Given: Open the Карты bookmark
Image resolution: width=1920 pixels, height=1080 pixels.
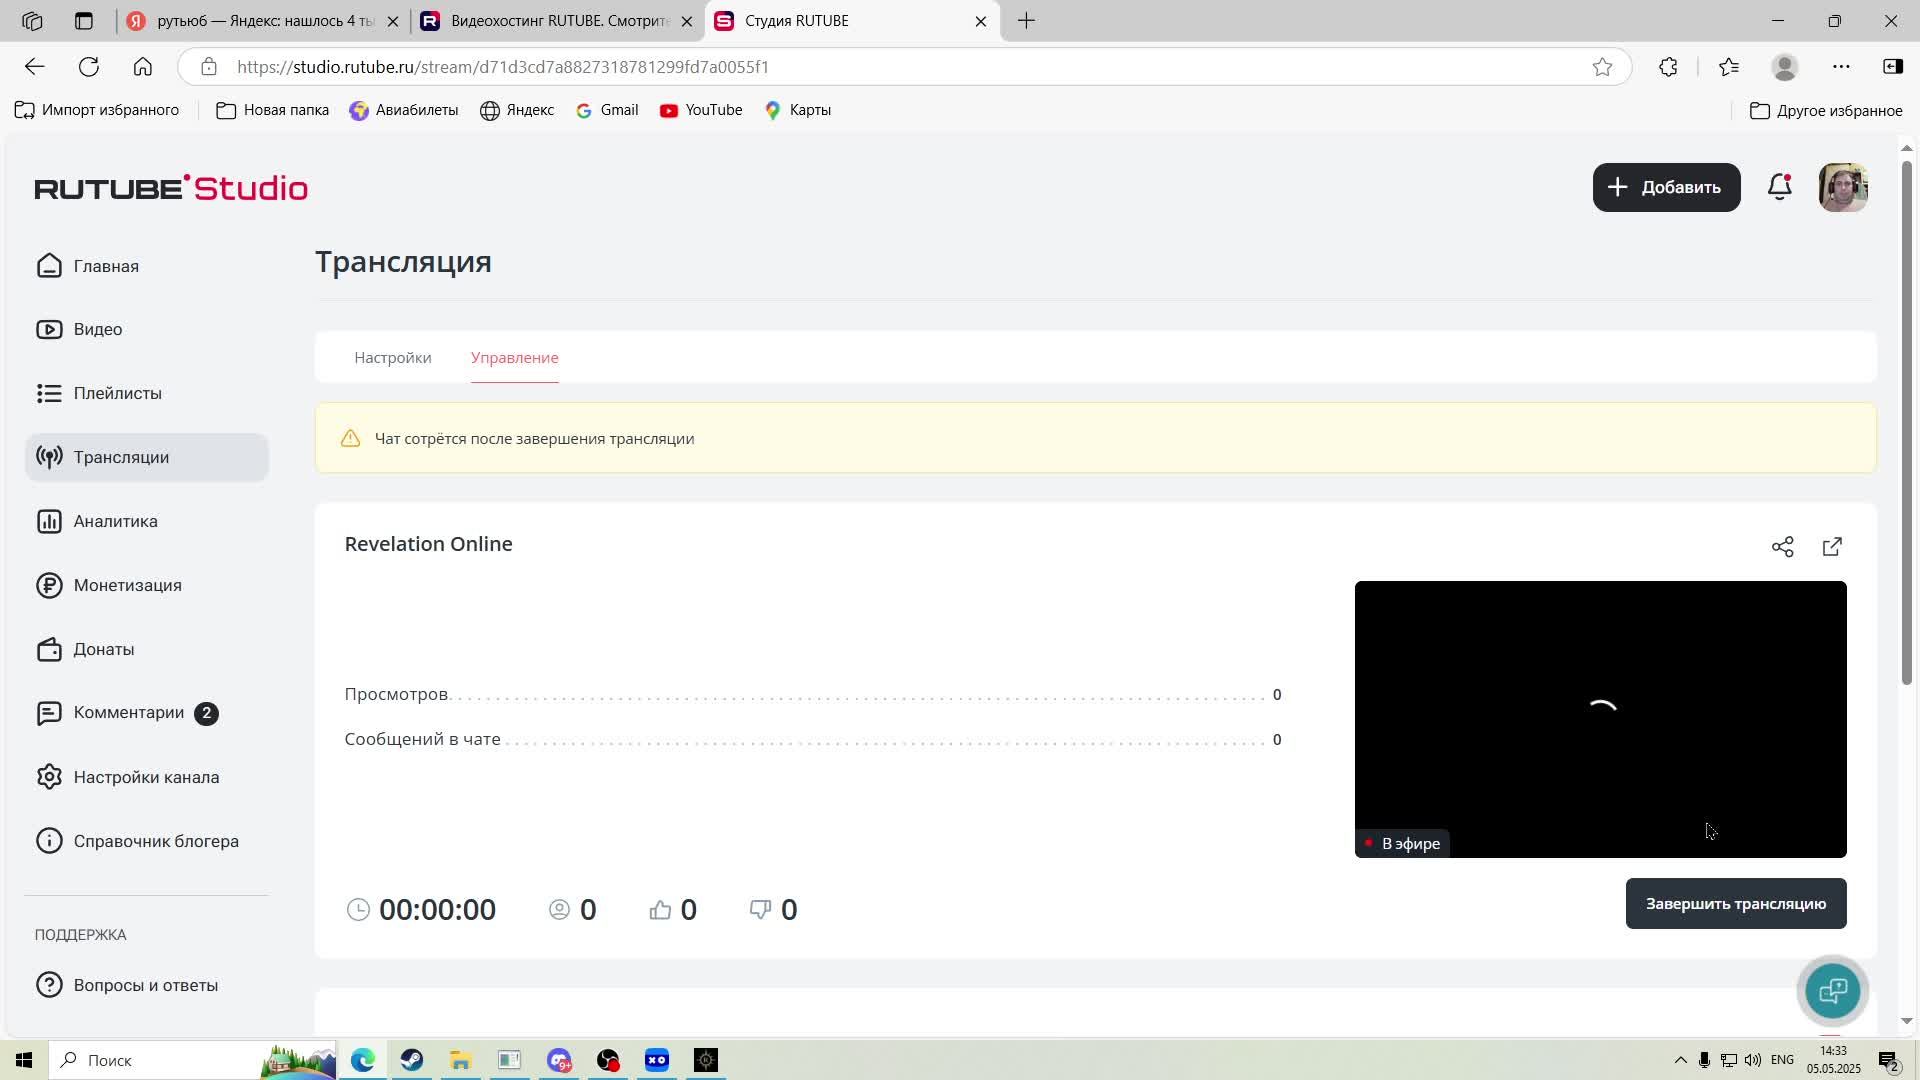Looking at the screenshot, I should [x=798, y=110].
